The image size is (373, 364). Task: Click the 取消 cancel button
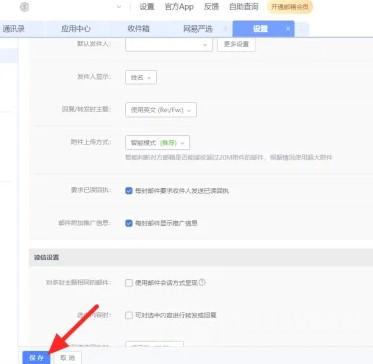[x=68, y=358]
